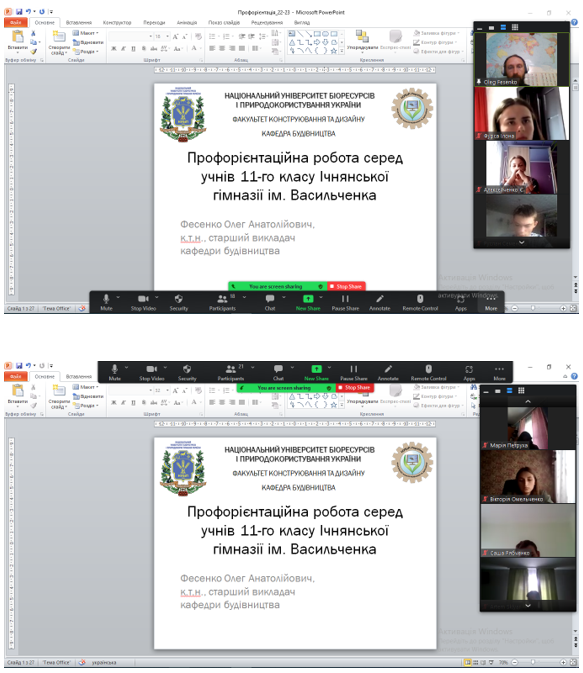Toggle Underline in upper PowerPoint ribbon

click(133, 49)
